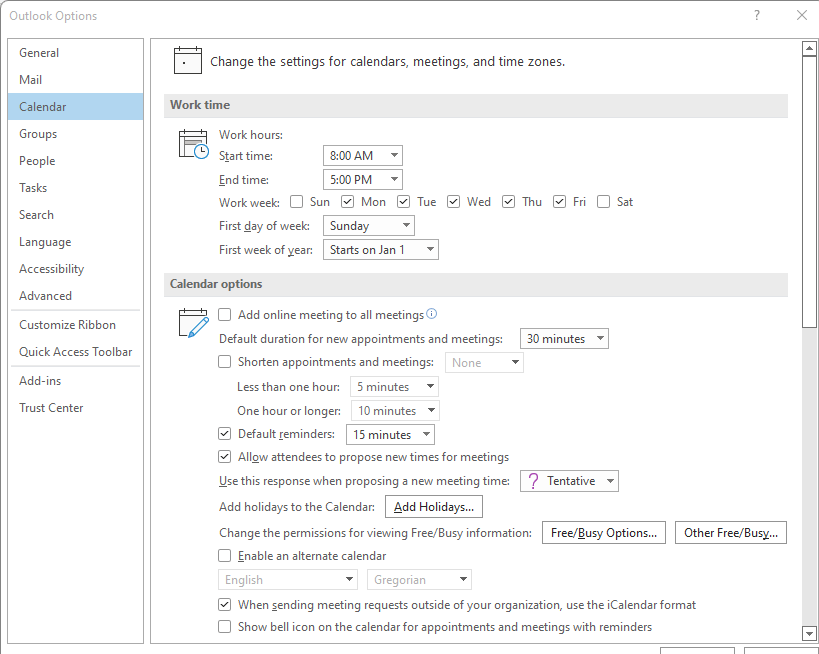Enable the Sat work week checkbox
The image size is (819, 654).
pos(603,202)
